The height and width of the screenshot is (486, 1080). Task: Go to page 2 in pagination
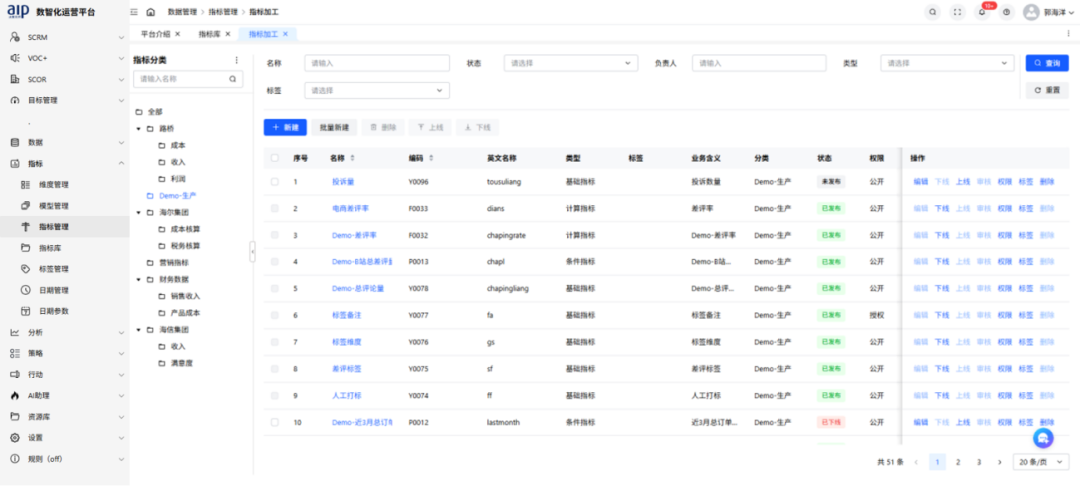tap(958, 462)
